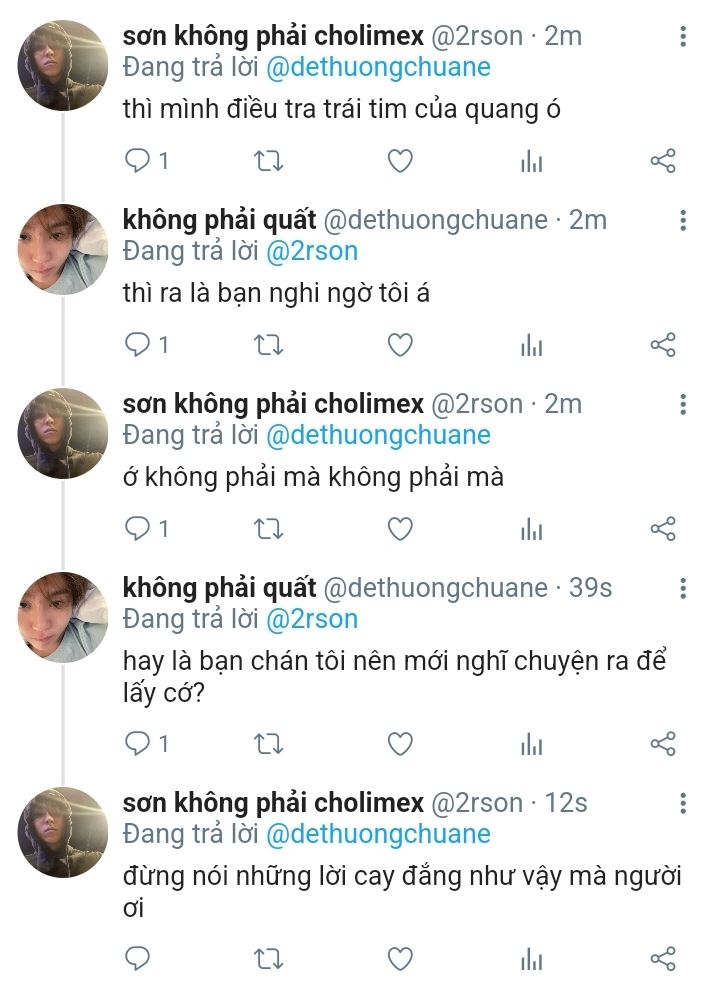Reply to the "thì mình điều tra" tweet
This screenshot has width=720, height=982.
138,160
